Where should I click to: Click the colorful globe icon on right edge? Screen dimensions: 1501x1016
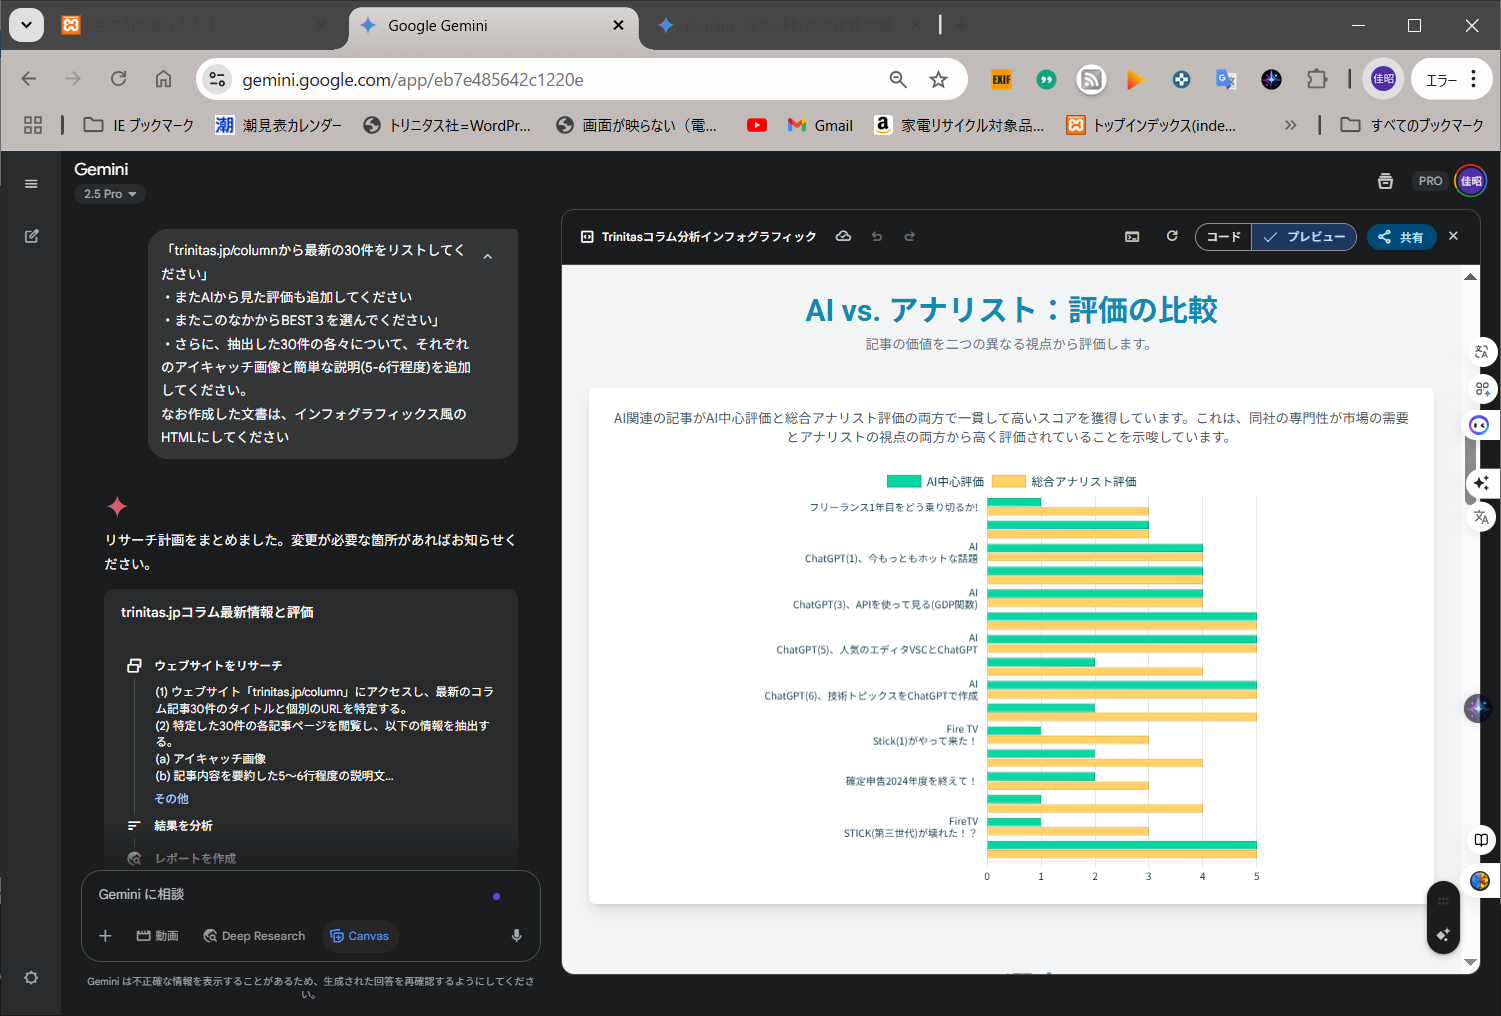coord(1480,881)
